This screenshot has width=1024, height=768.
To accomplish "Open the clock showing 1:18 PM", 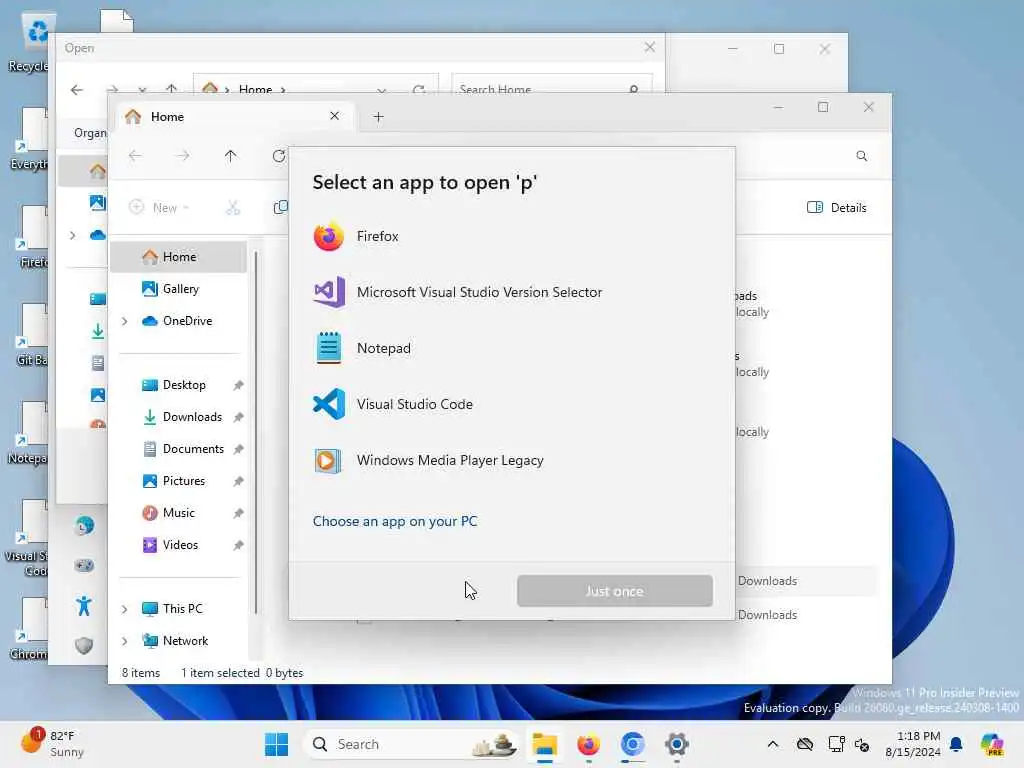I will 912,744.
